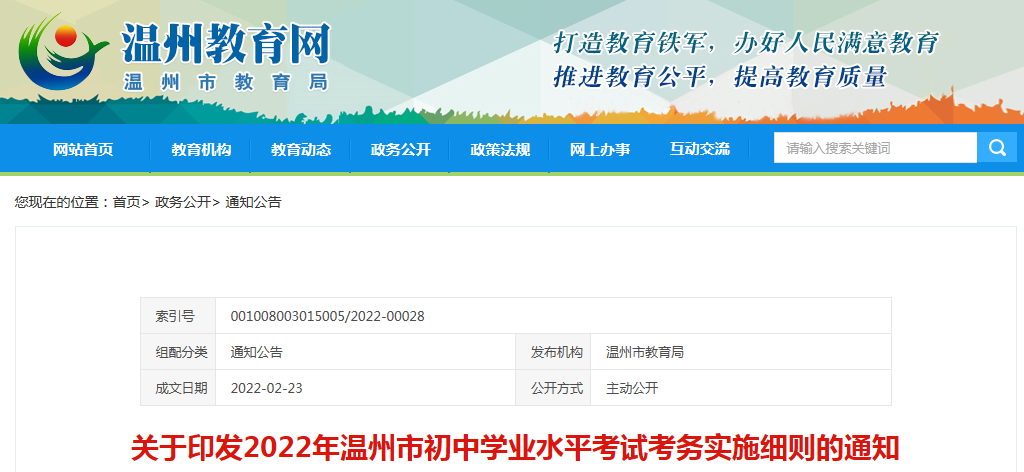
Task: Select 政务公开 in the navigation bar
Action: (400, 150)
